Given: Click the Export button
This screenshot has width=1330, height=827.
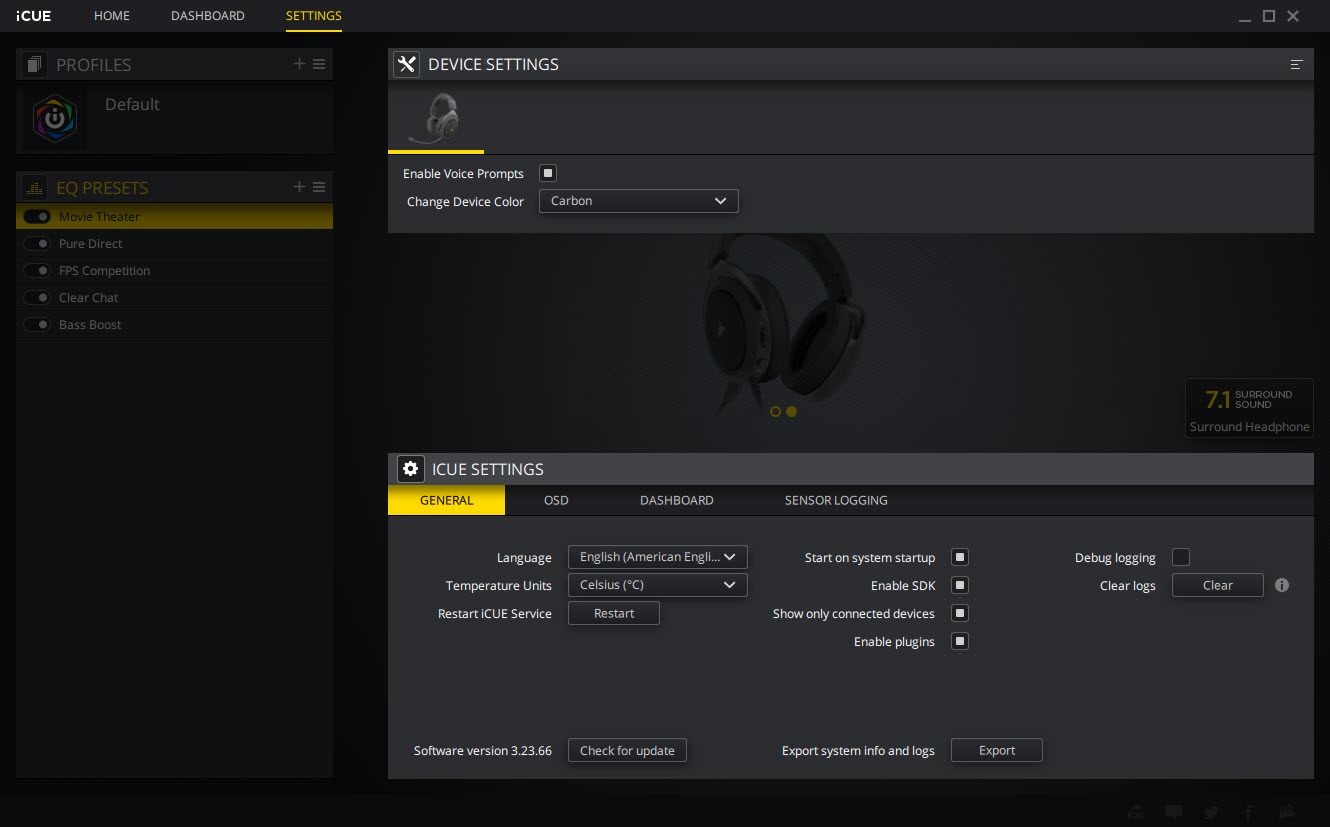Looking at the screenshot, I should (997, 750).
